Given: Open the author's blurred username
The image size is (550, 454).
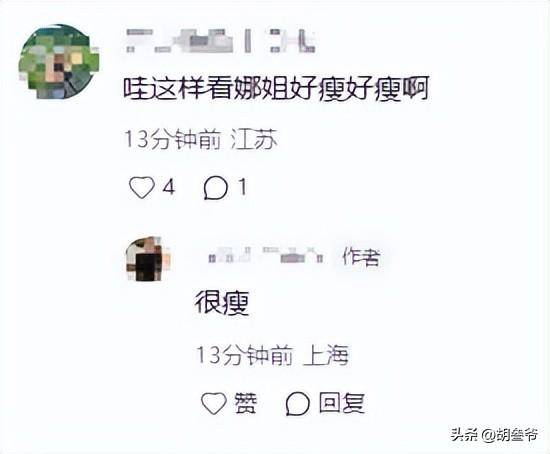Looking at the screenshot, I should (266, 255).
